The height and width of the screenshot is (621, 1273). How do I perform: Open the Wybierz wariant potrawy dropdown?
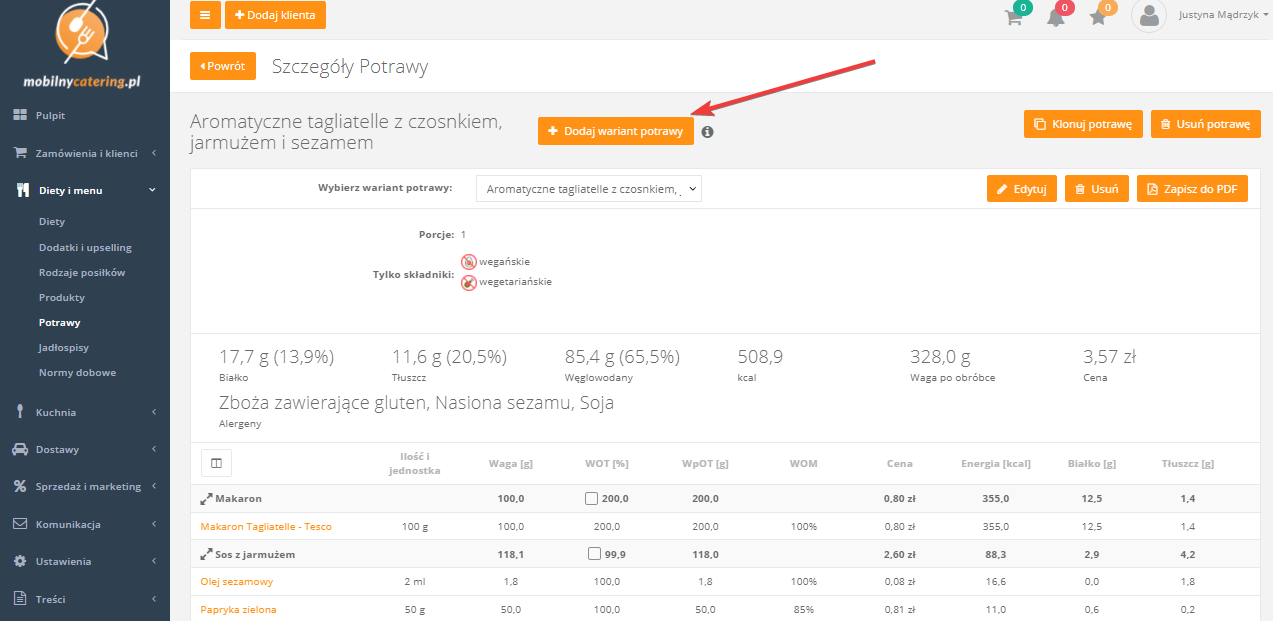tap(588, 189)
